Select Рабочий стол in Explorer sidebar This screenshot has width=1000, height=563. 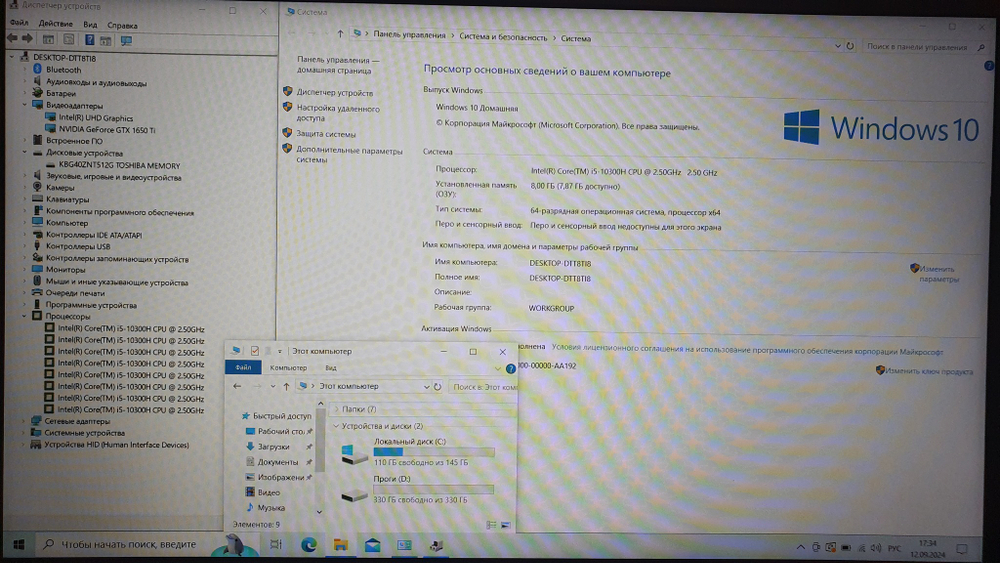(x=281, y=431)
